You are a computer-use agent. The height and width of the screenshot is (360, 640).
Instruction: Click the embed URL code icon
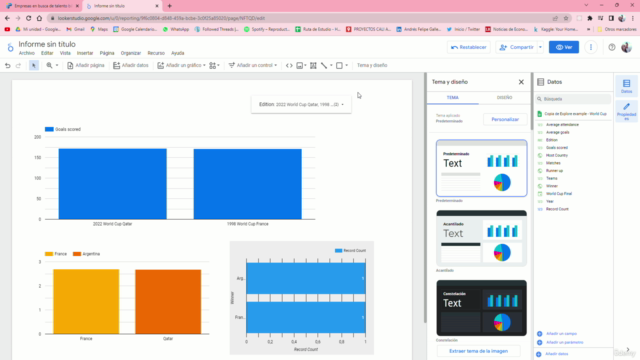pos(289,65)
